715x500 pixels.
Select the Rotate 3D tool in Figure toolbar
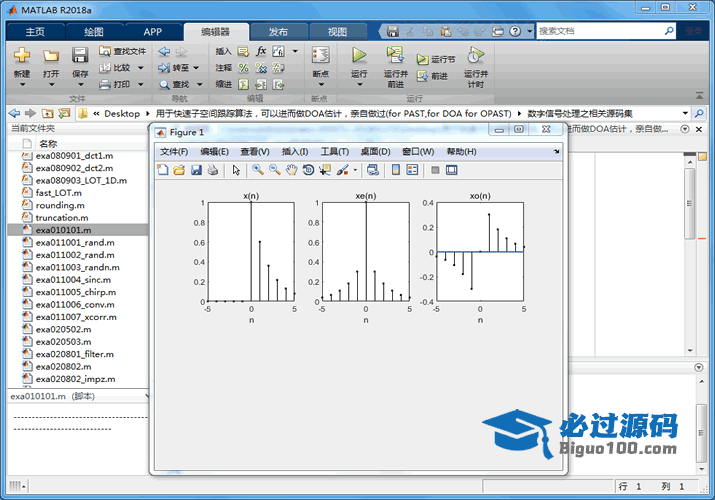click(308, 170)
